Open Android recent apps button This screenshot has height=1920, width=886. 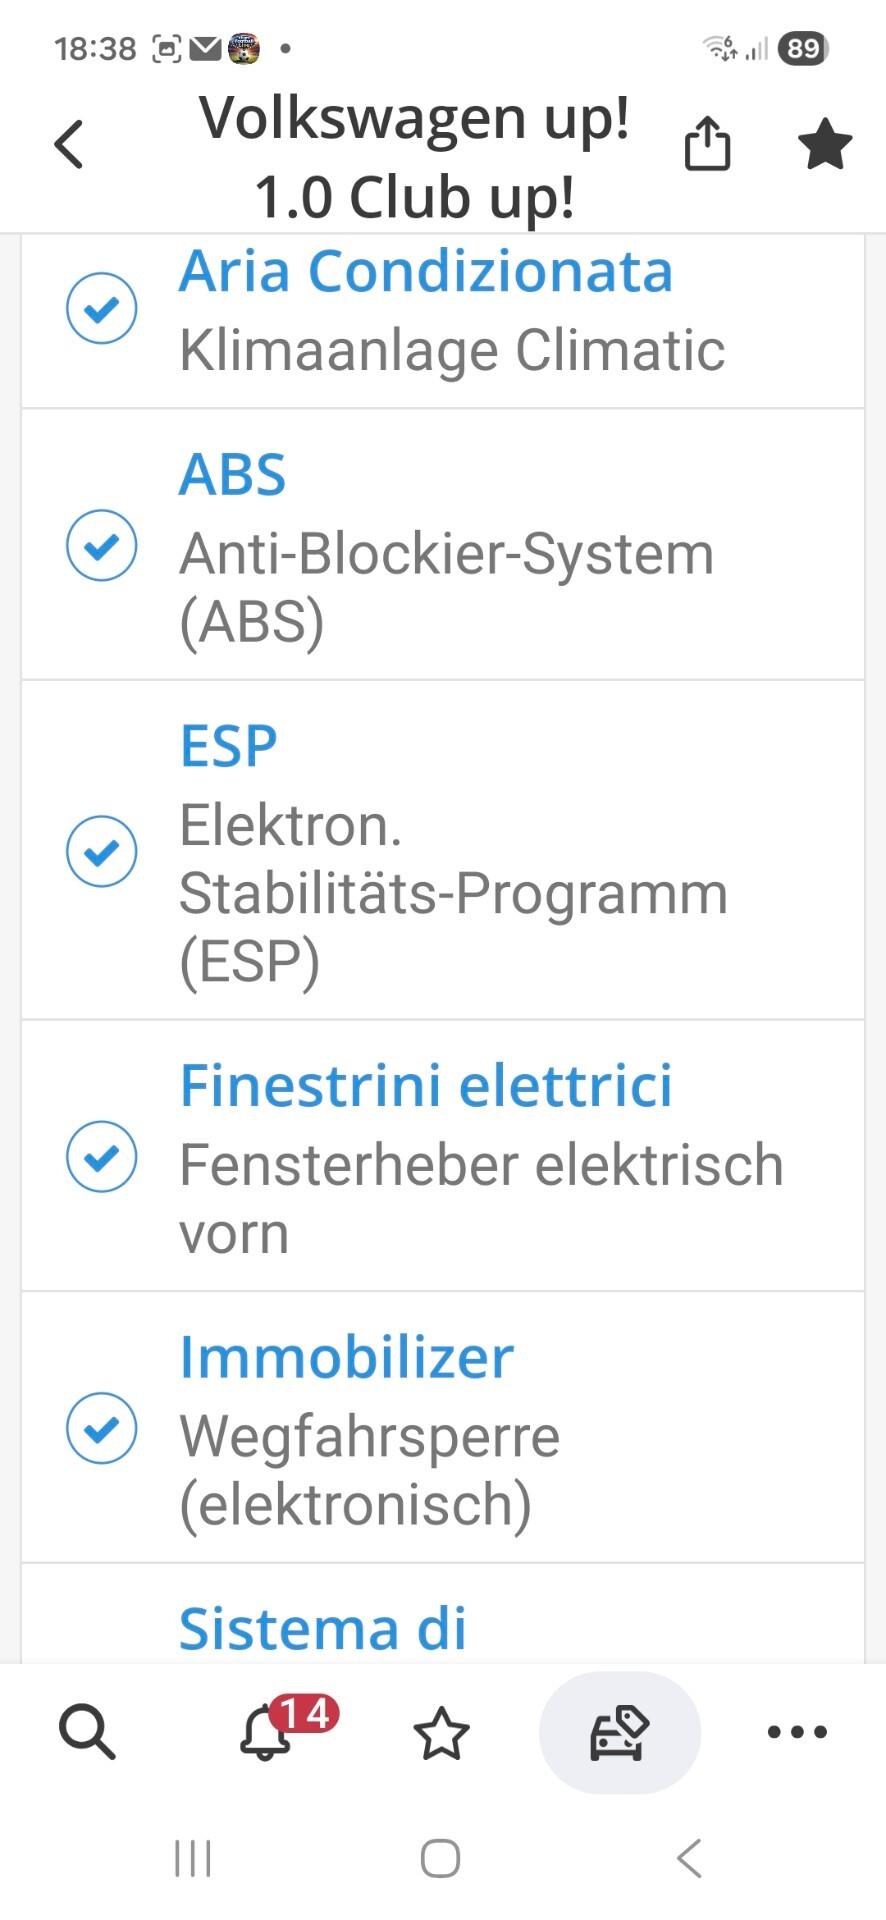192,1859
